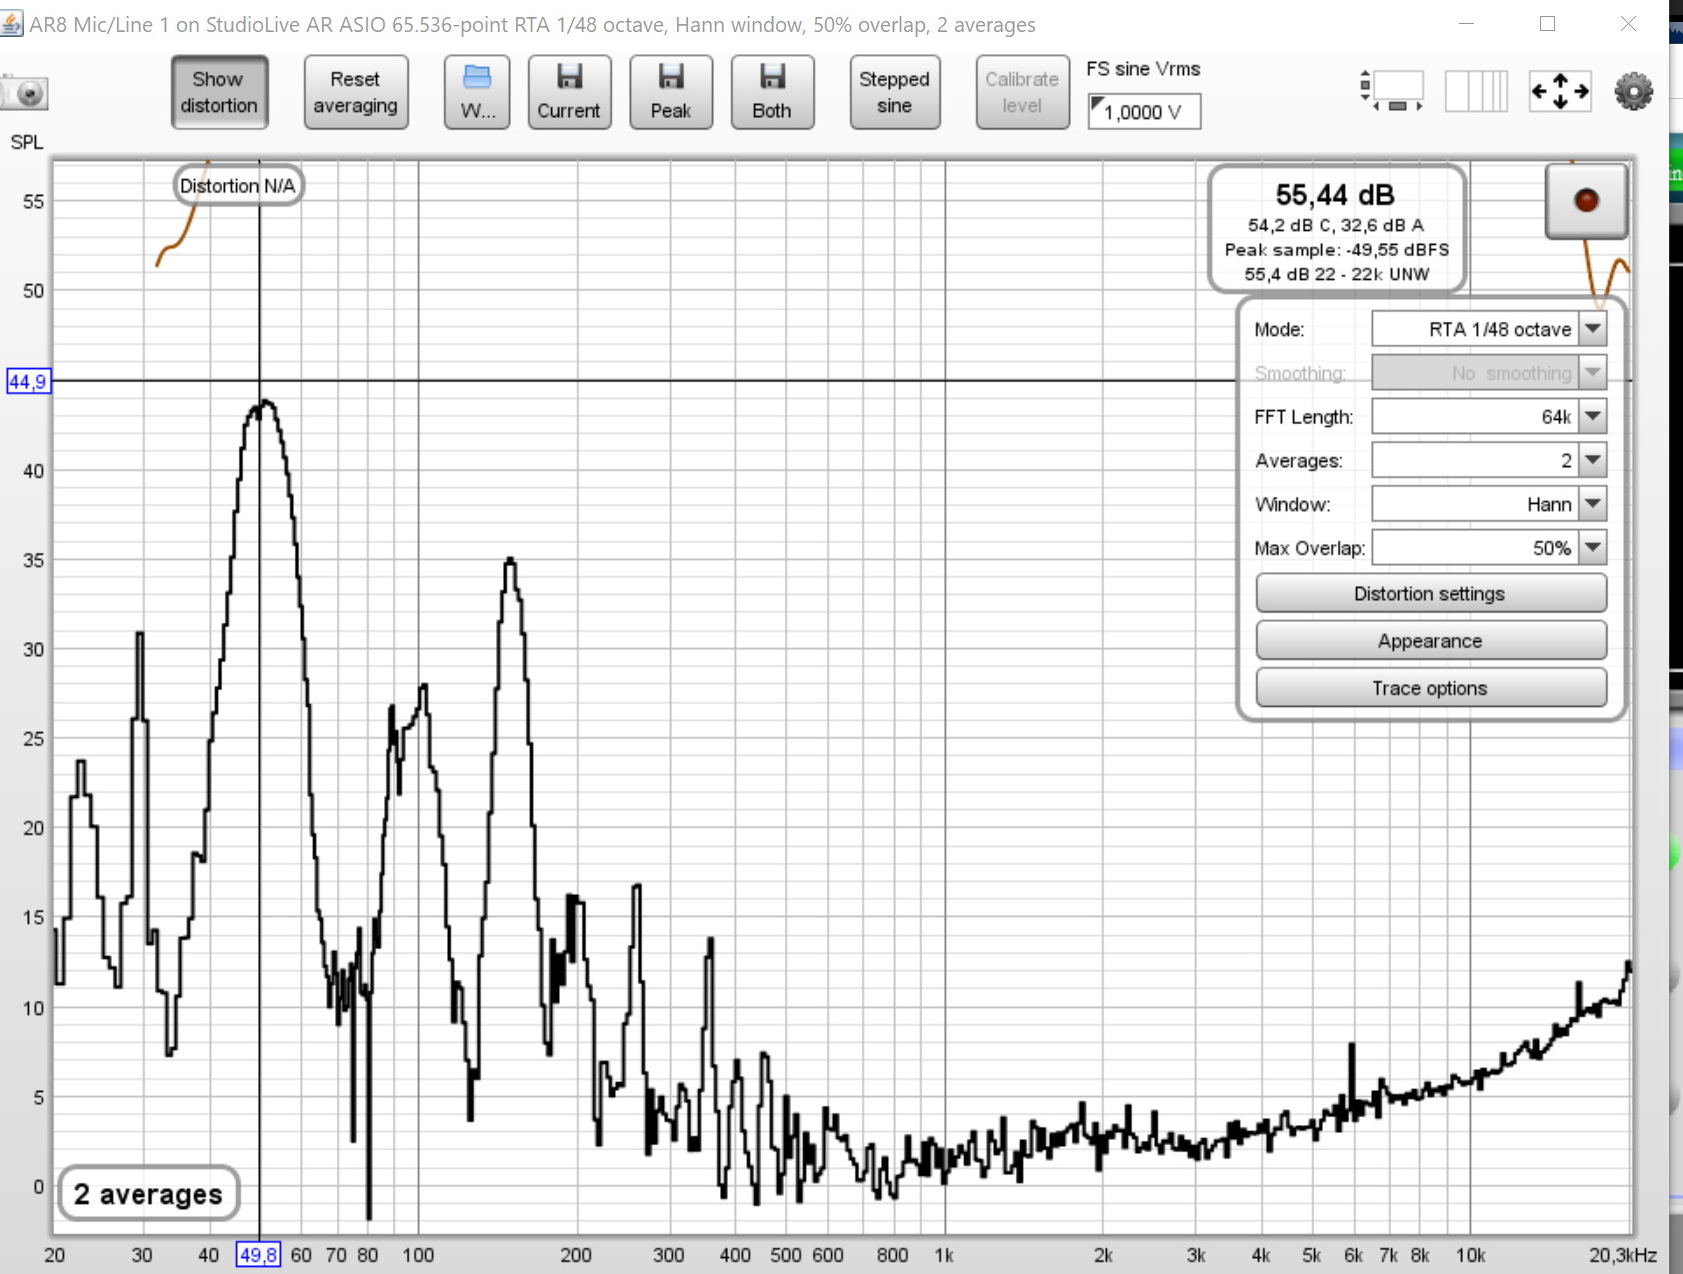Click the 2 averages indicator

click(x=148, y=1194)
